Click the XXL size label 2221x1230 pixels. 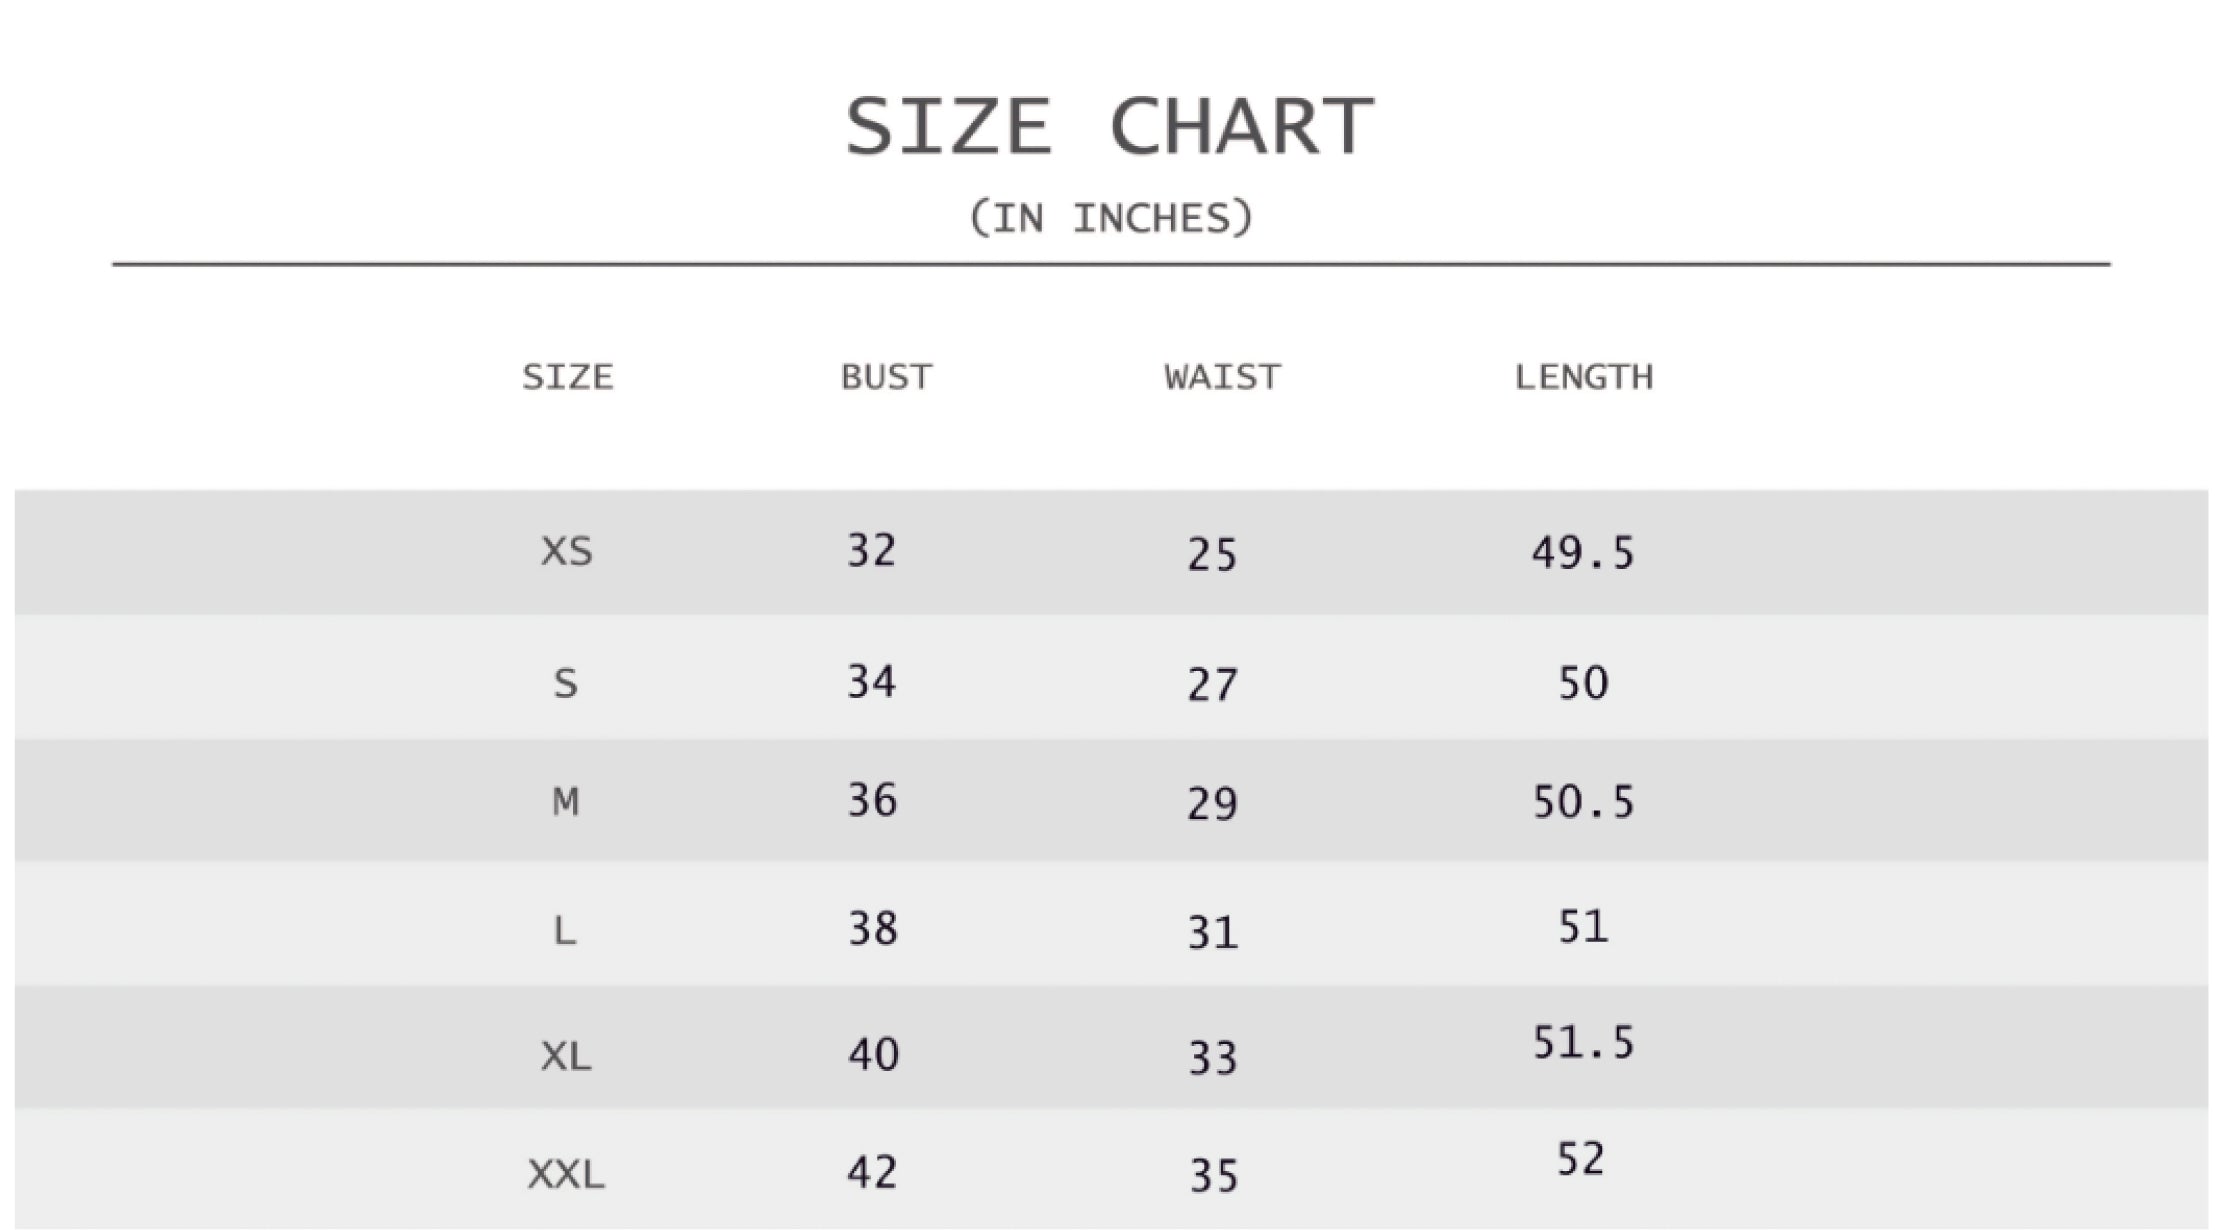tap(566, 1174)
